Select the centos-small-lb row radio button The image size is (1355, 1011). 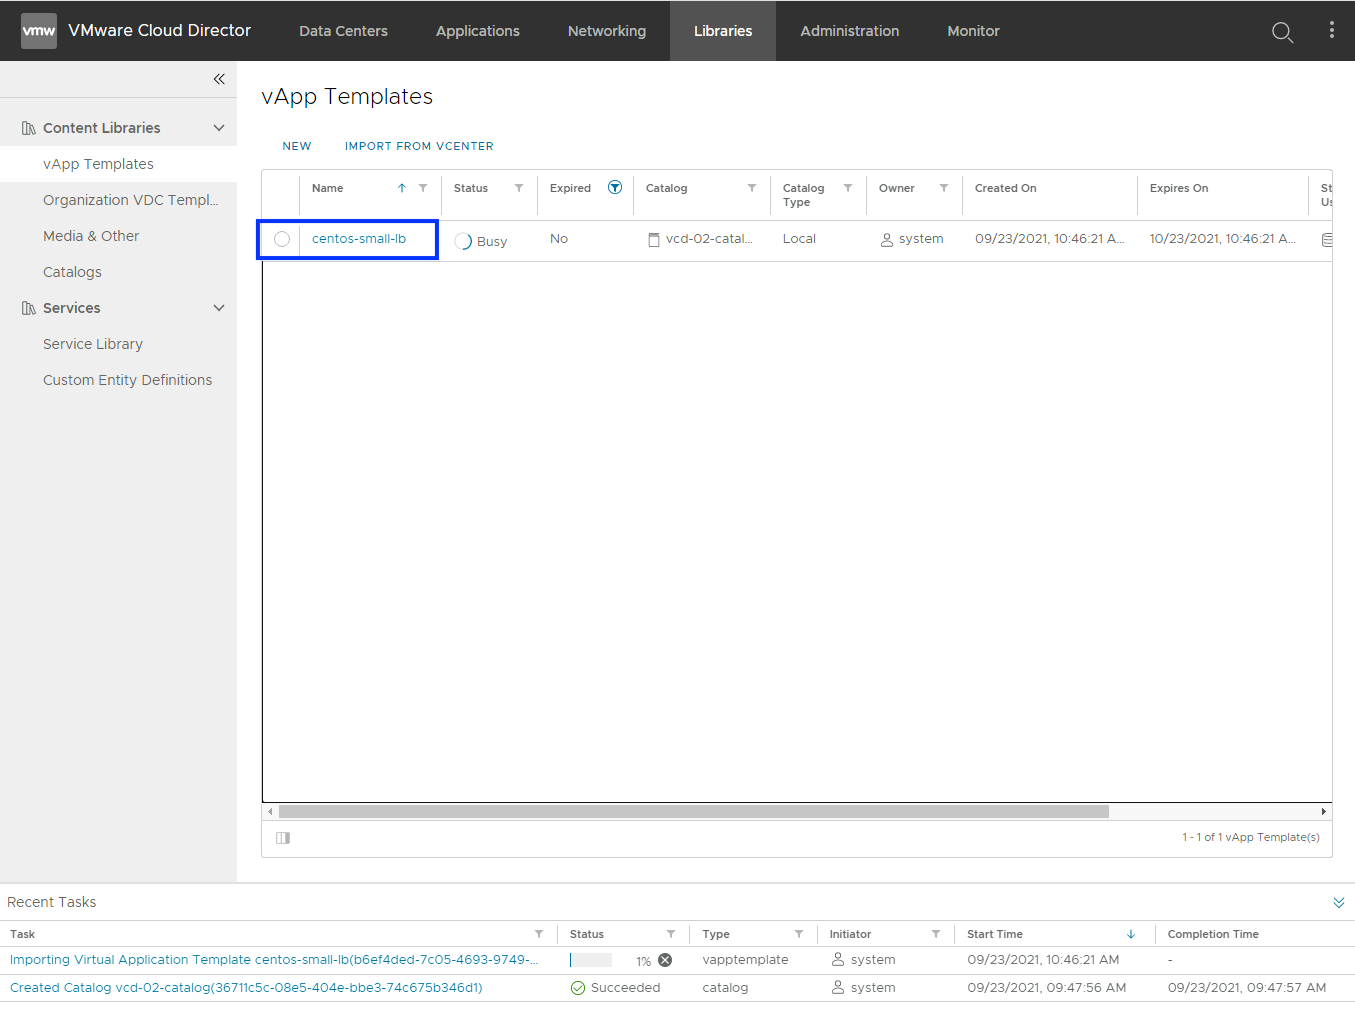(x=282, y=239)
